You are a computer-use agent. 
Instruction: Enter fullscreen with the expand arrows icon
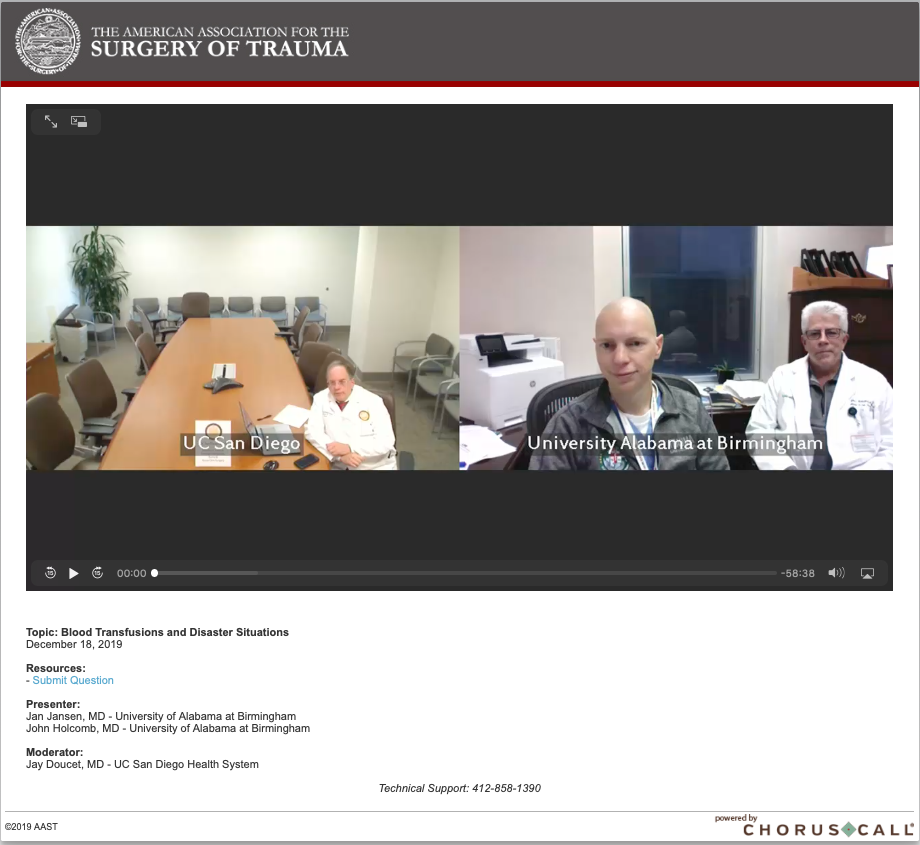point(51,121)
